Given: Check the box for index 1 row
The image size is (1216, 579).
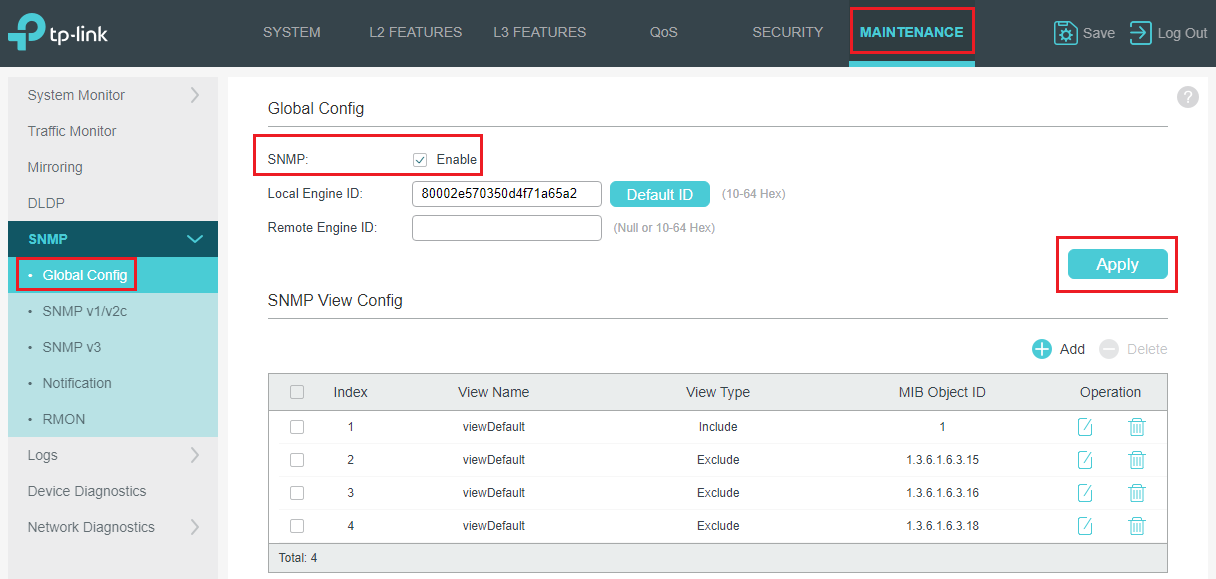Looking at the screenshot, I should click(297, 427).
